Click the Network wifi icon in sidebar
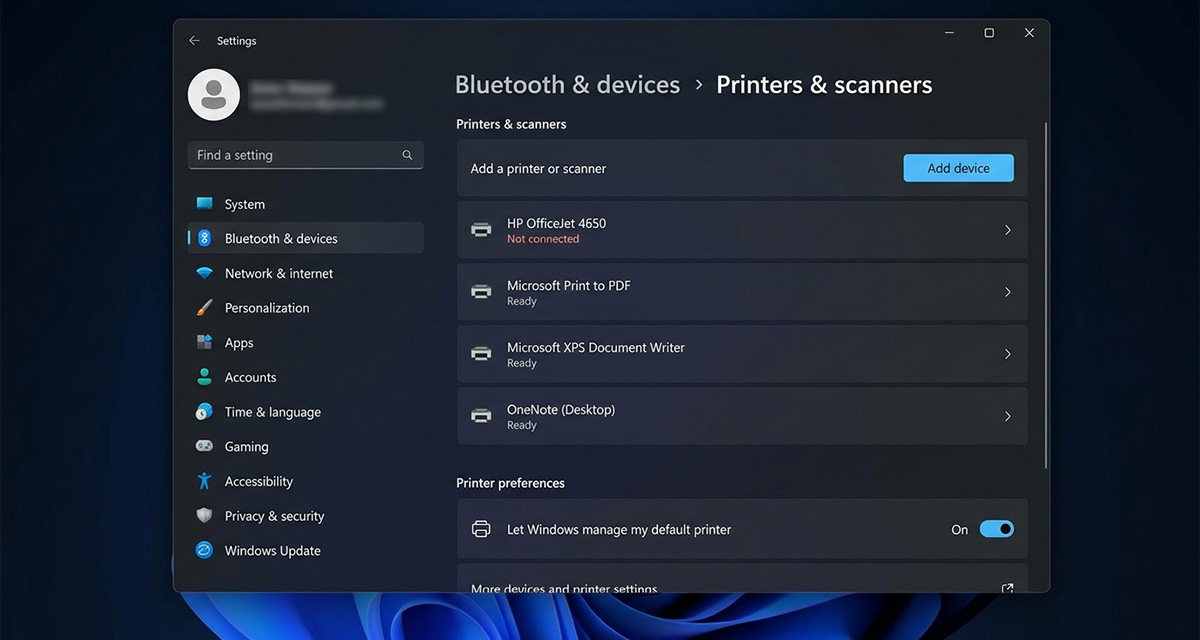 click(x=204, y=273)
